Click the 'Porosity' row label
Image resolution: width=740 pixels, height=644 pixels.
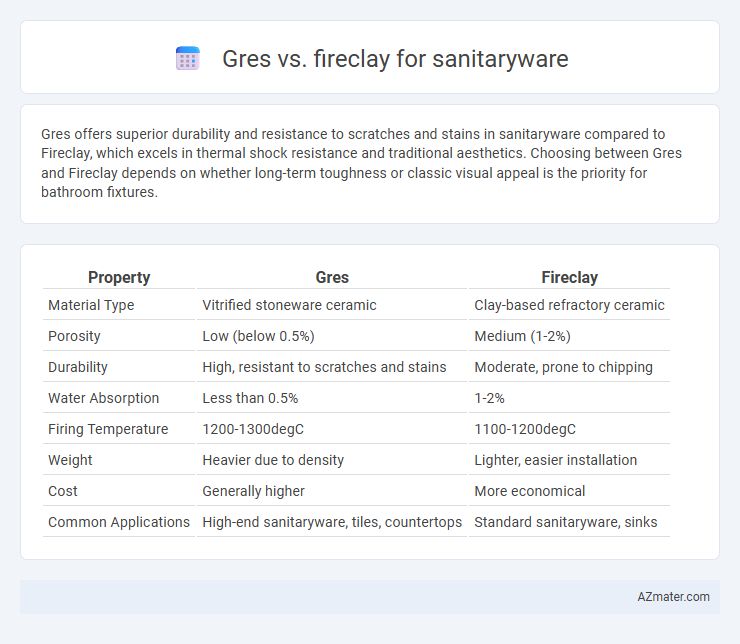(74, 336)
